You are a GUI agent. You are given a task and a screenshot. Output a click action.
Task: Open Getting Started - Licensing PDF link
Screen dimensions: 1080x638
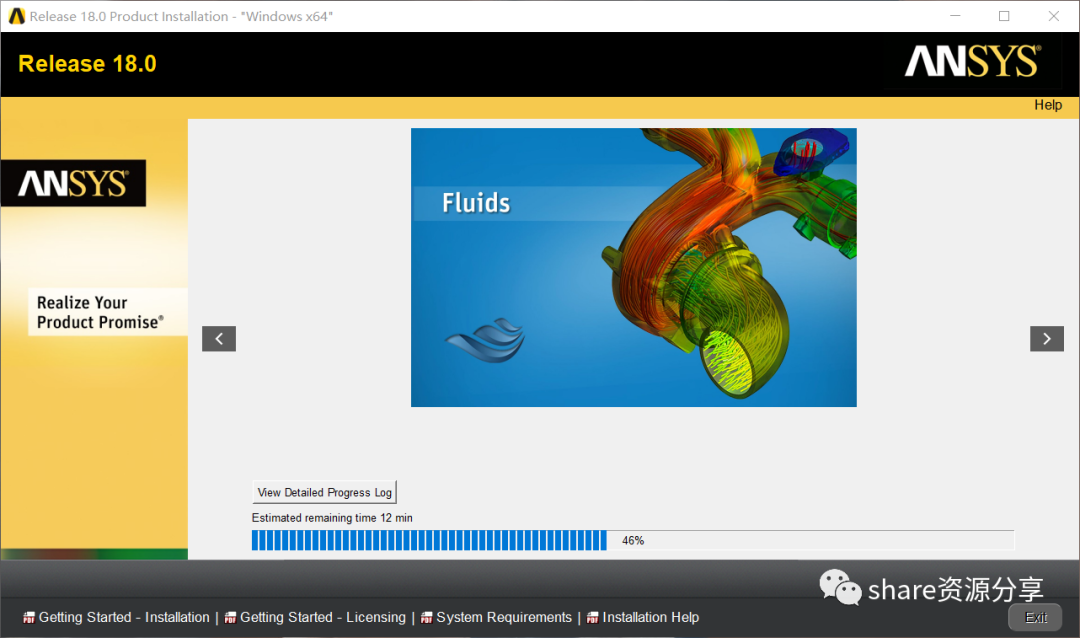(x=315, y=617)
